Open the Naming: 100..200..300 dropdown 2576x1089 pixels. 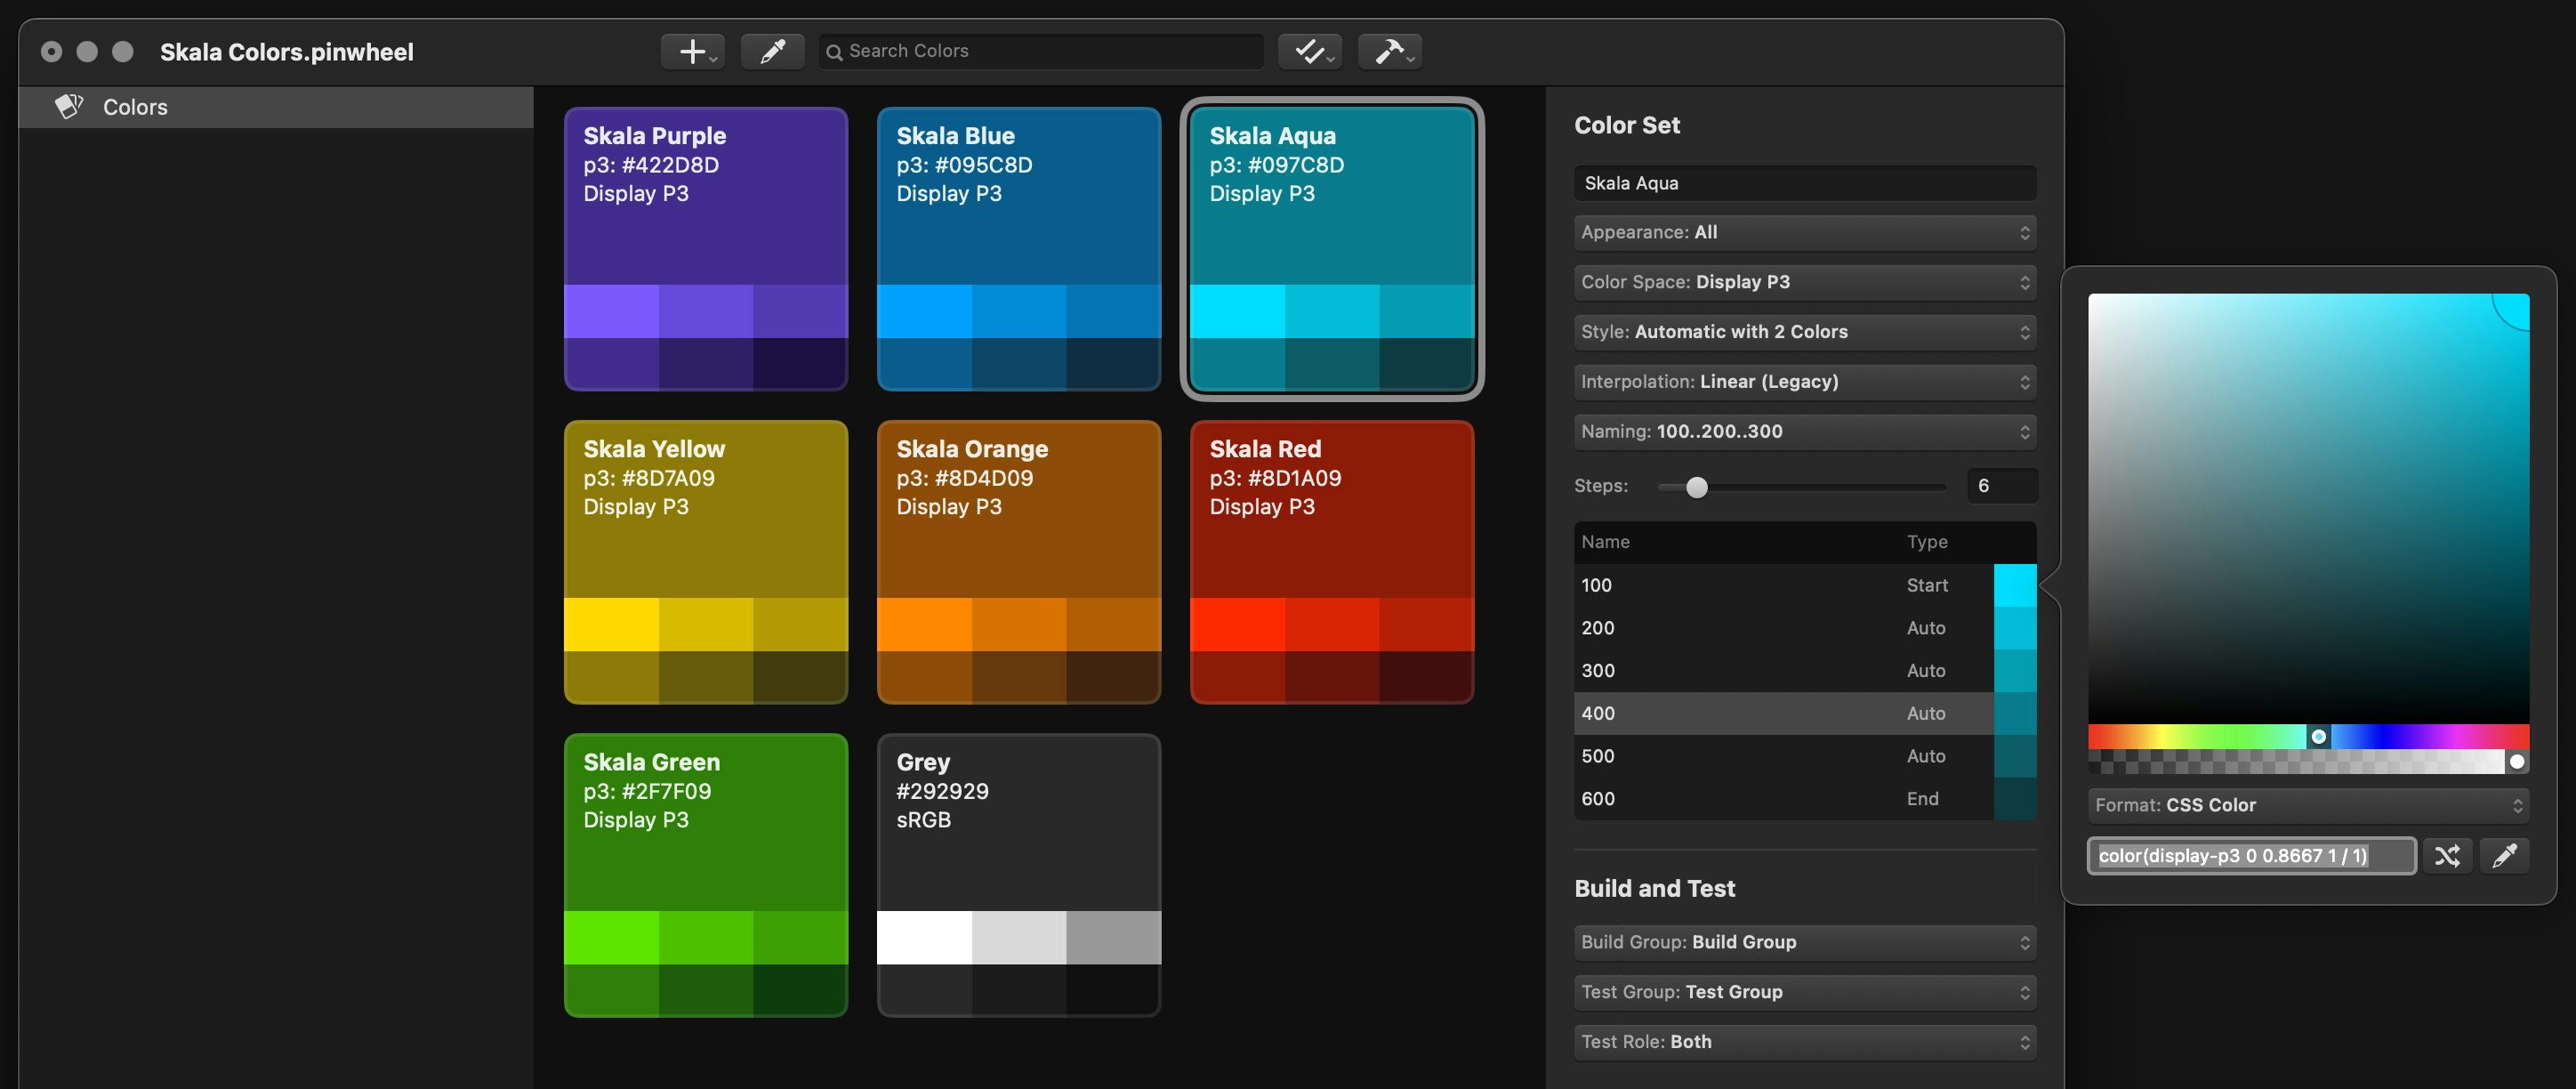click(1805, 432)
